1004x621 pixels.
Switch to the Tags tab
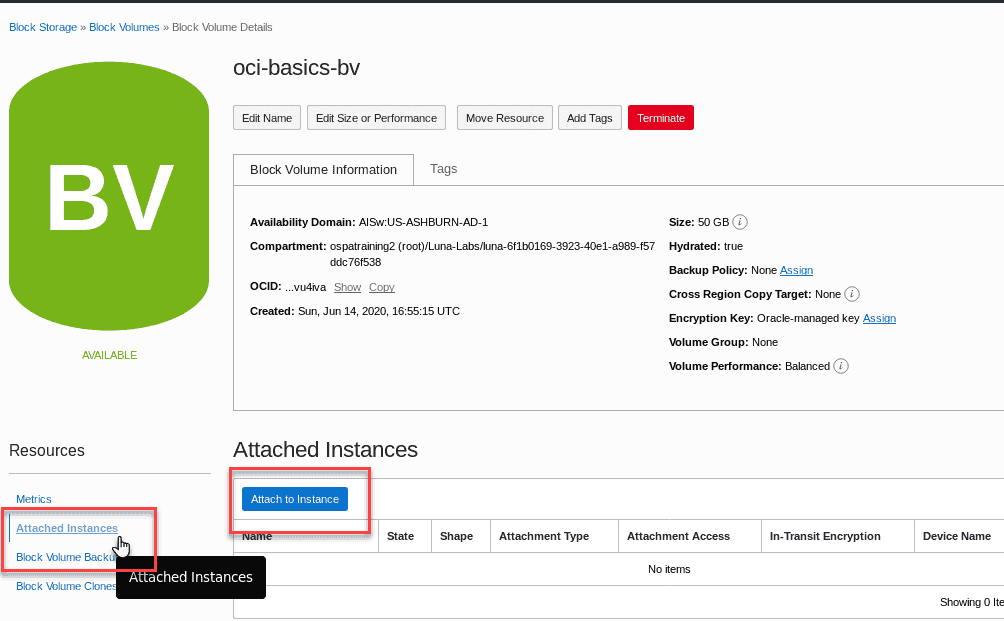(443, 169)
